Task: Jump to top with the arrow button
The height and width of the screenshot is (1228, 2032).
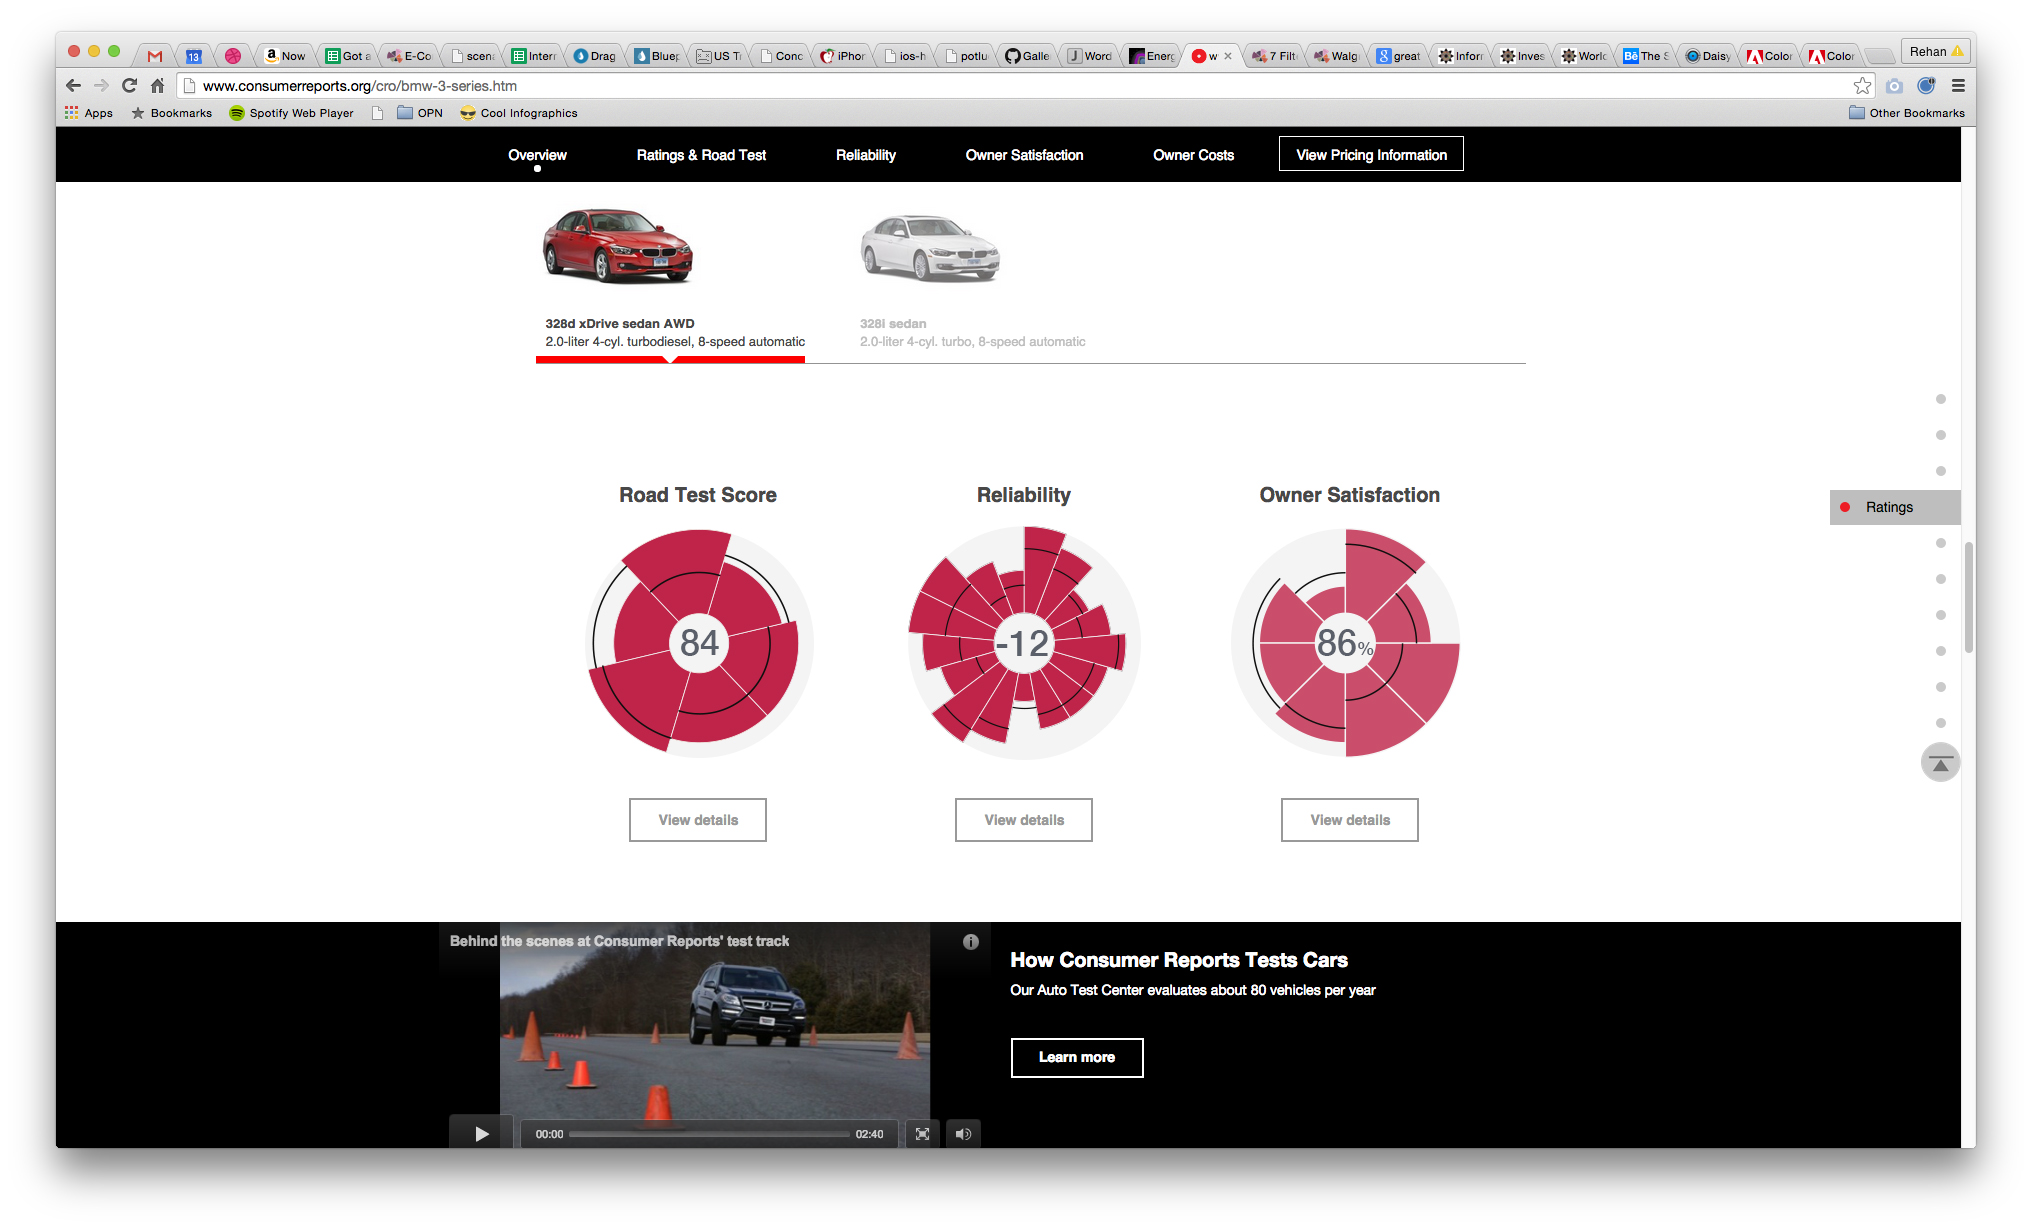Action: (x=1940, y=763)
